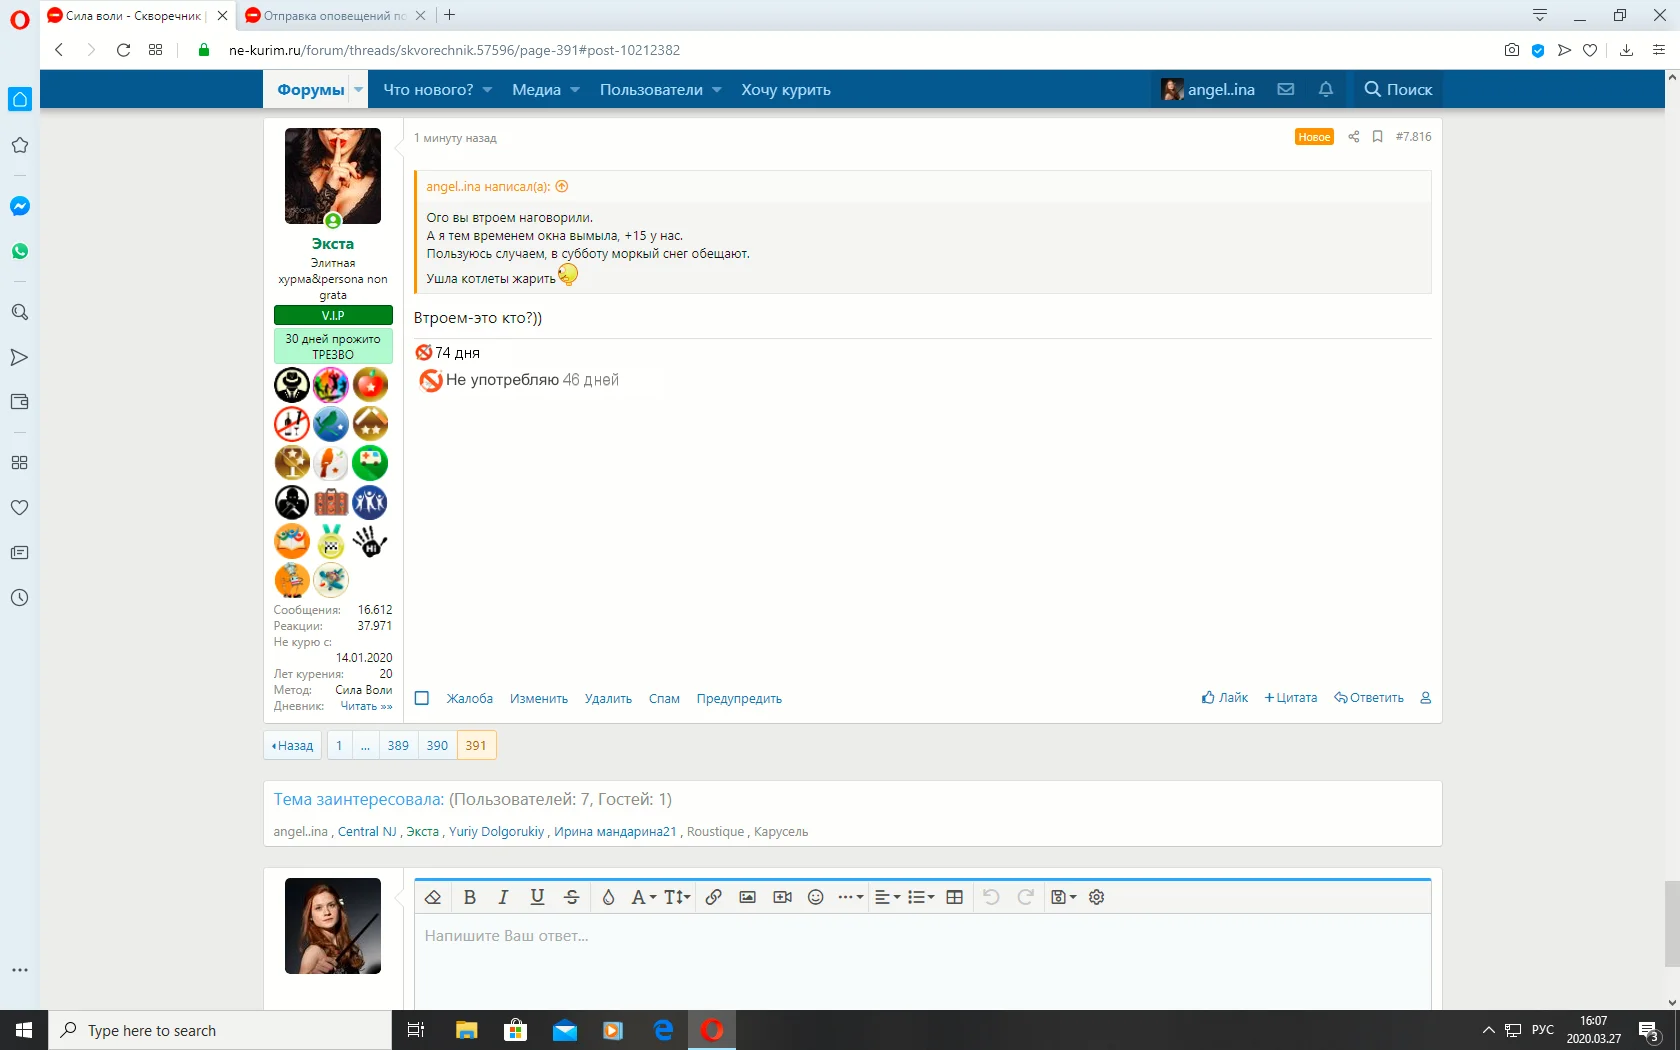Add post to multi-quote with Цитата
The width and height of the screenshot is (1680, 1050).
click(x=1291, y=697)
